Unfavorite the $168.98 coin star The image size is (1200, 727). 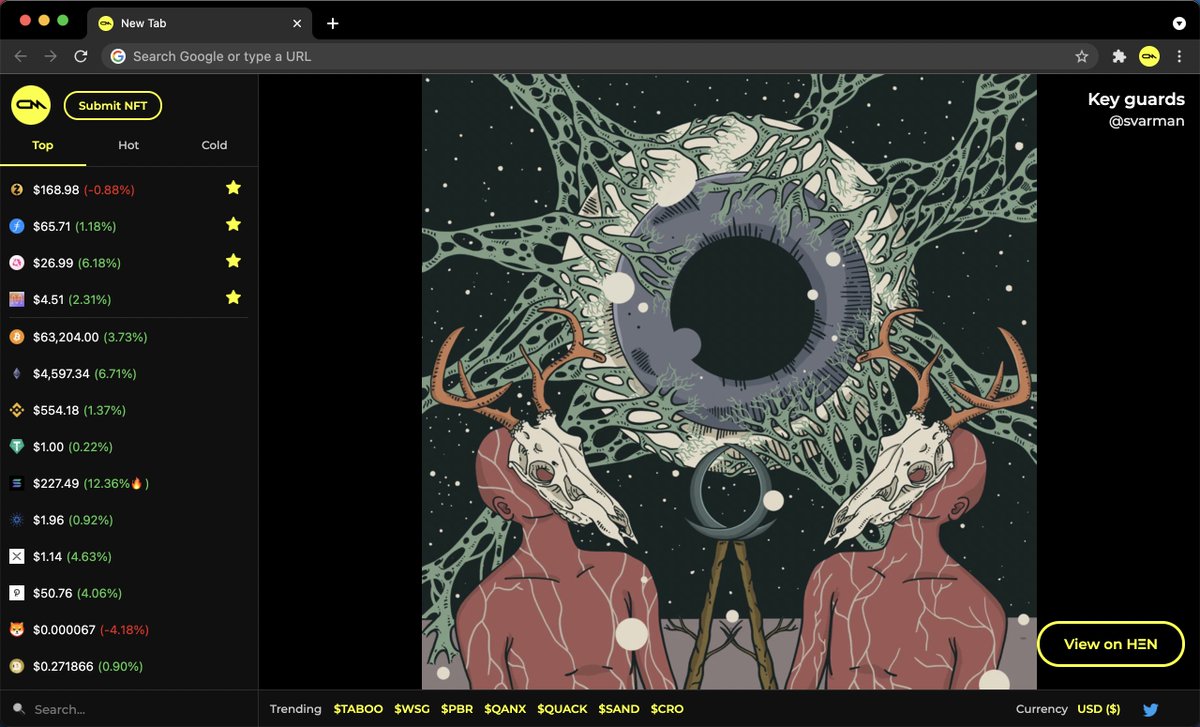pos(233,188)
